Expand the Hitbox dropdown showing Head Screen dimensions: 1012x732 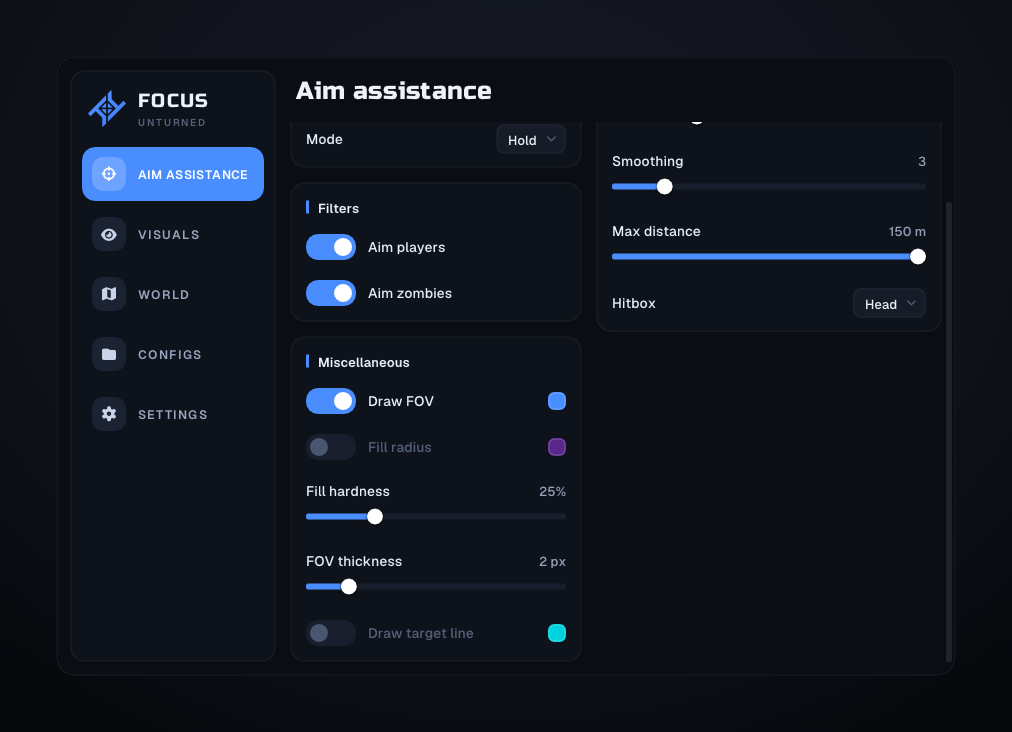pyautogui.click(x=889, y=303)
